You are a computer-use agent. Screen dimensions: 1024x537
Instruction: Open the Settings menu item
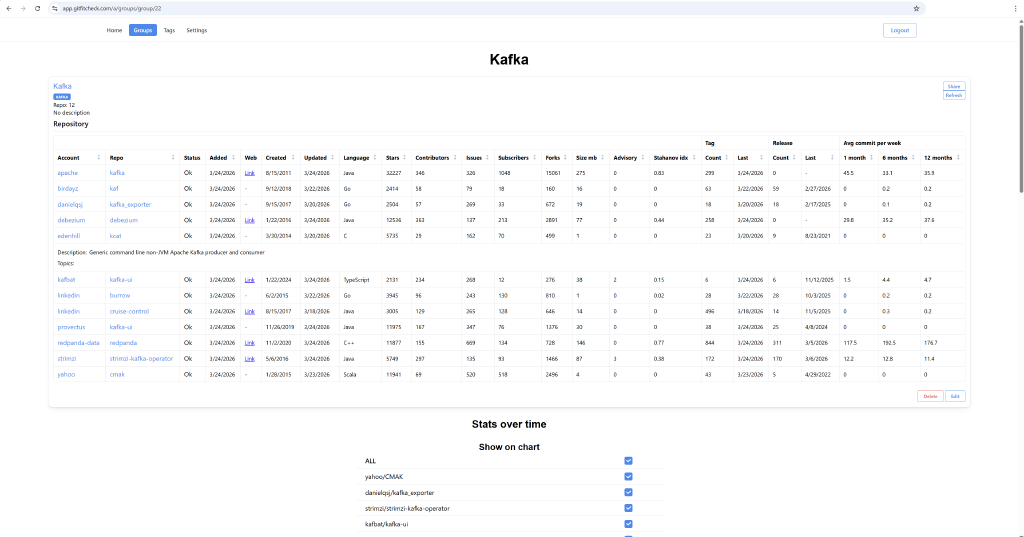[197, 30]
